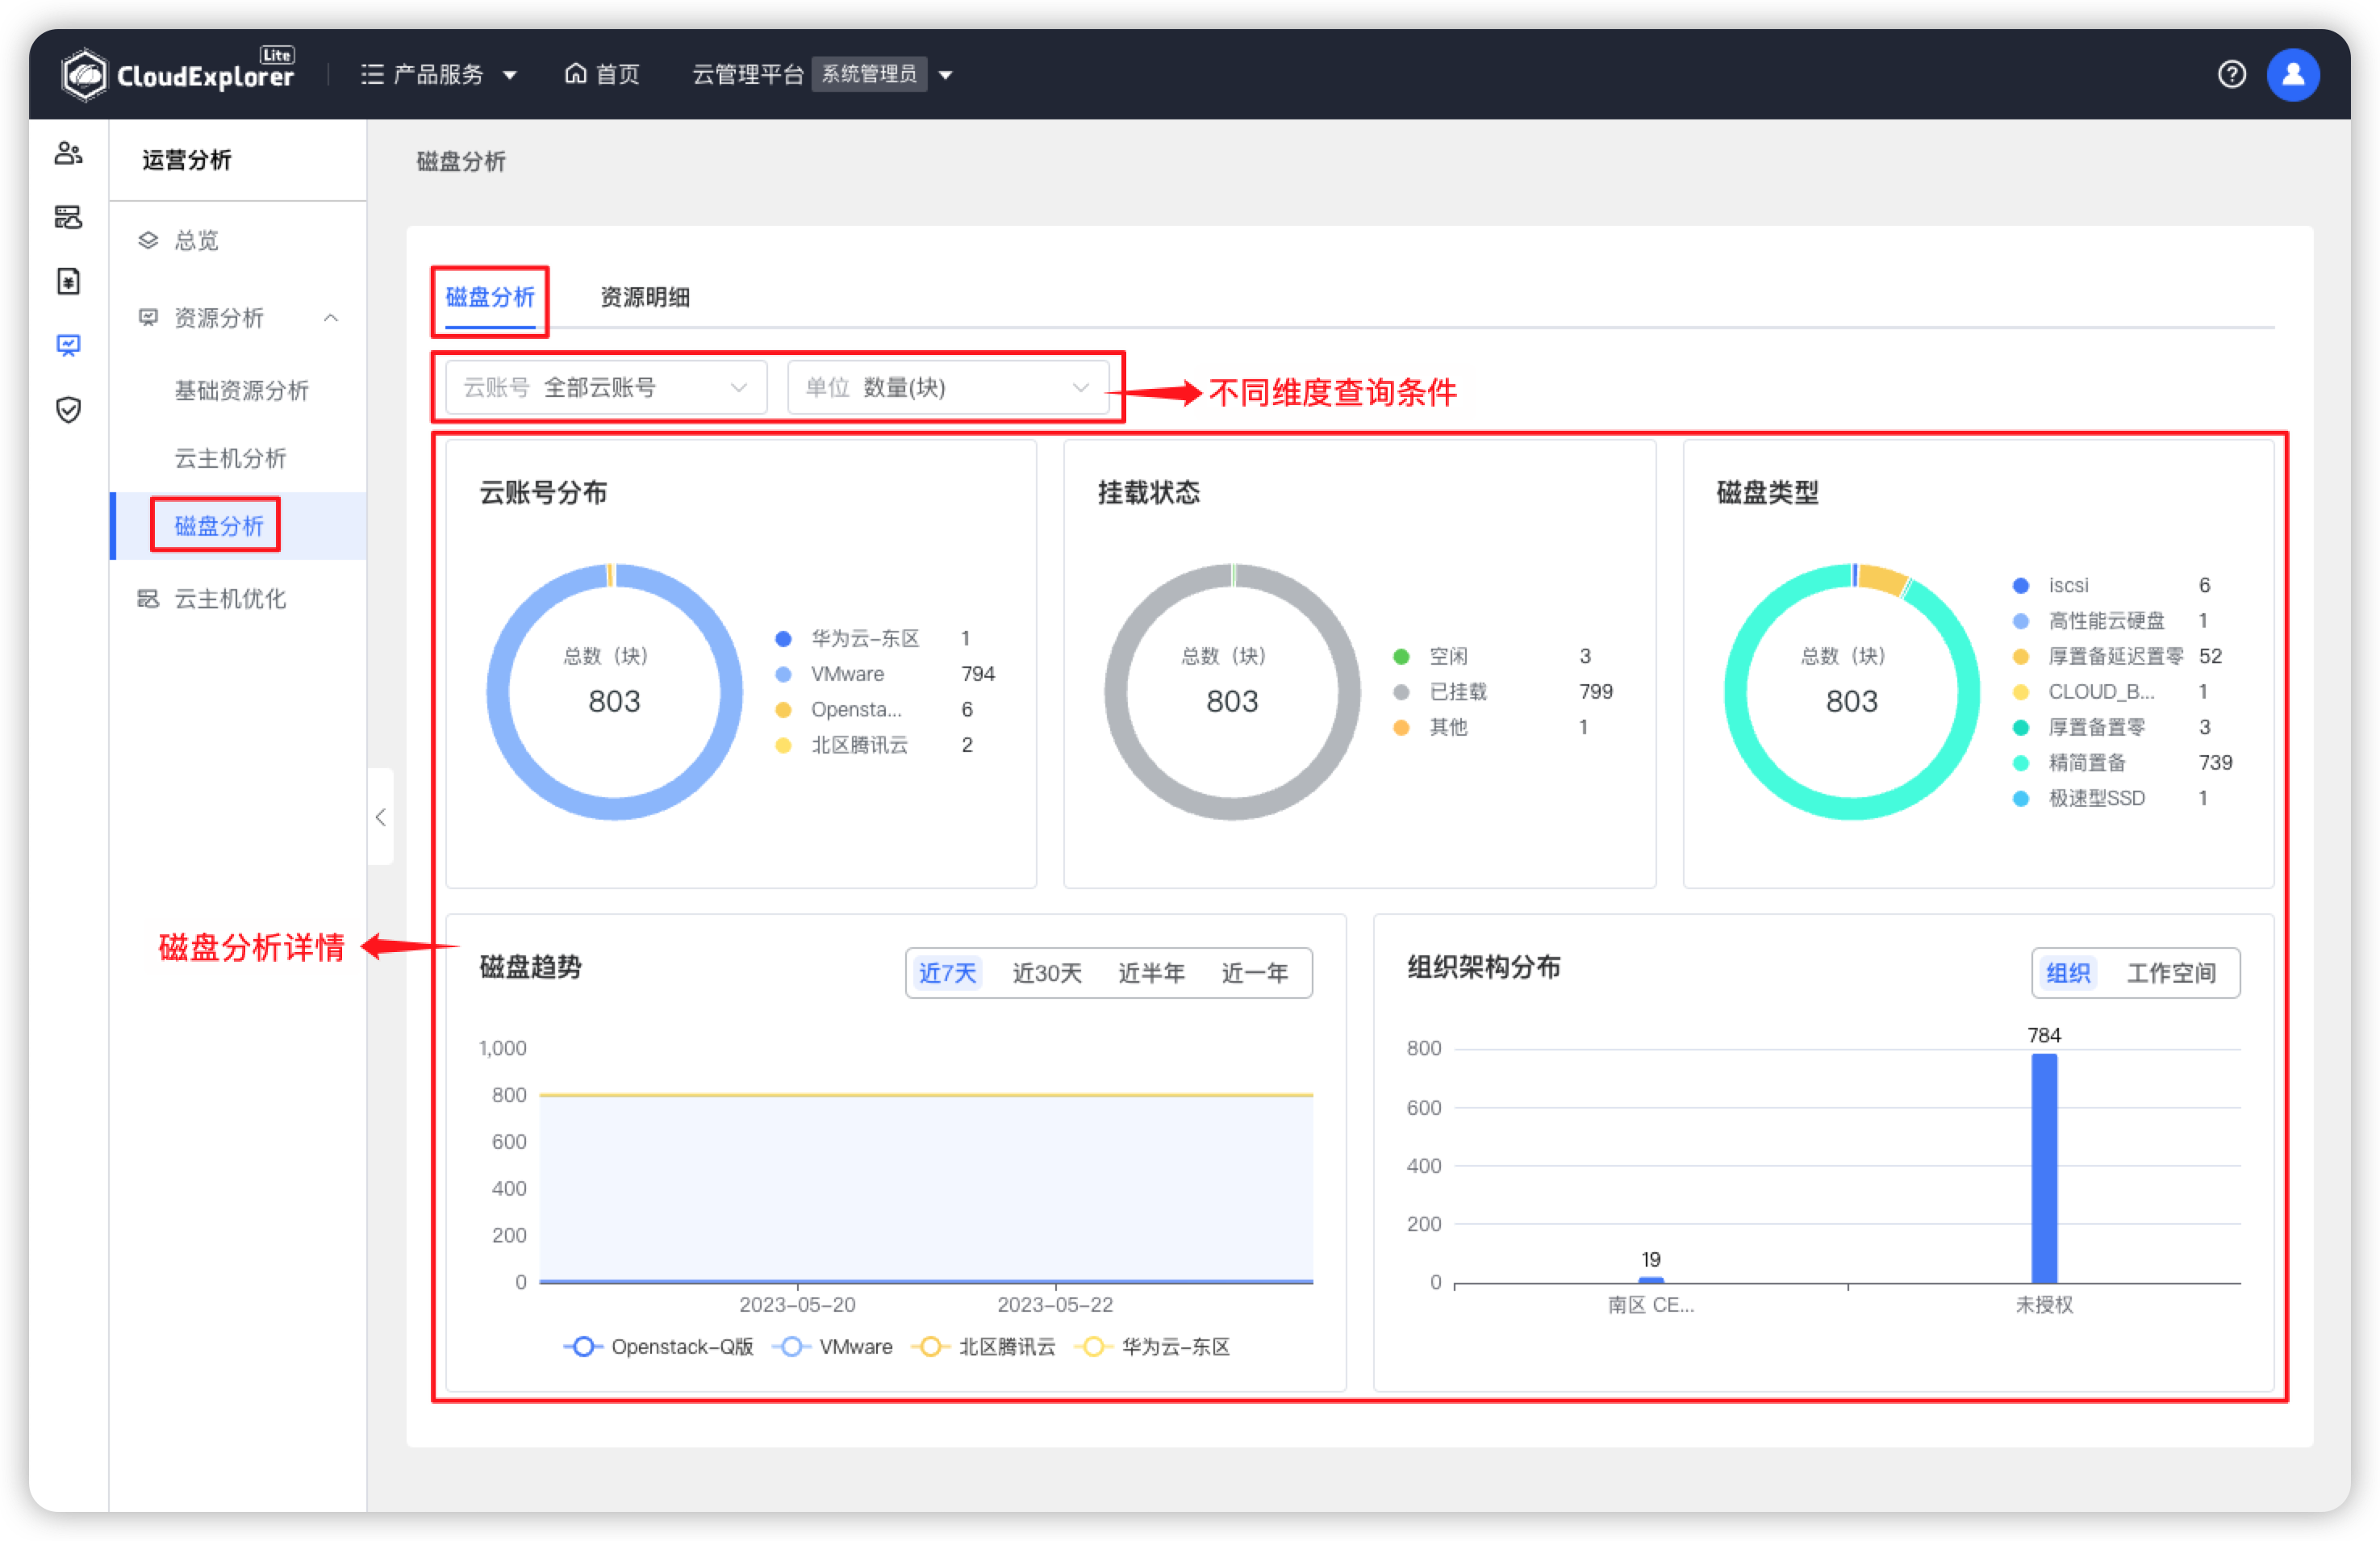Open the 产品服务 menu
Viewport: 2380px width, 1541px height.
(x=438, y=75)
